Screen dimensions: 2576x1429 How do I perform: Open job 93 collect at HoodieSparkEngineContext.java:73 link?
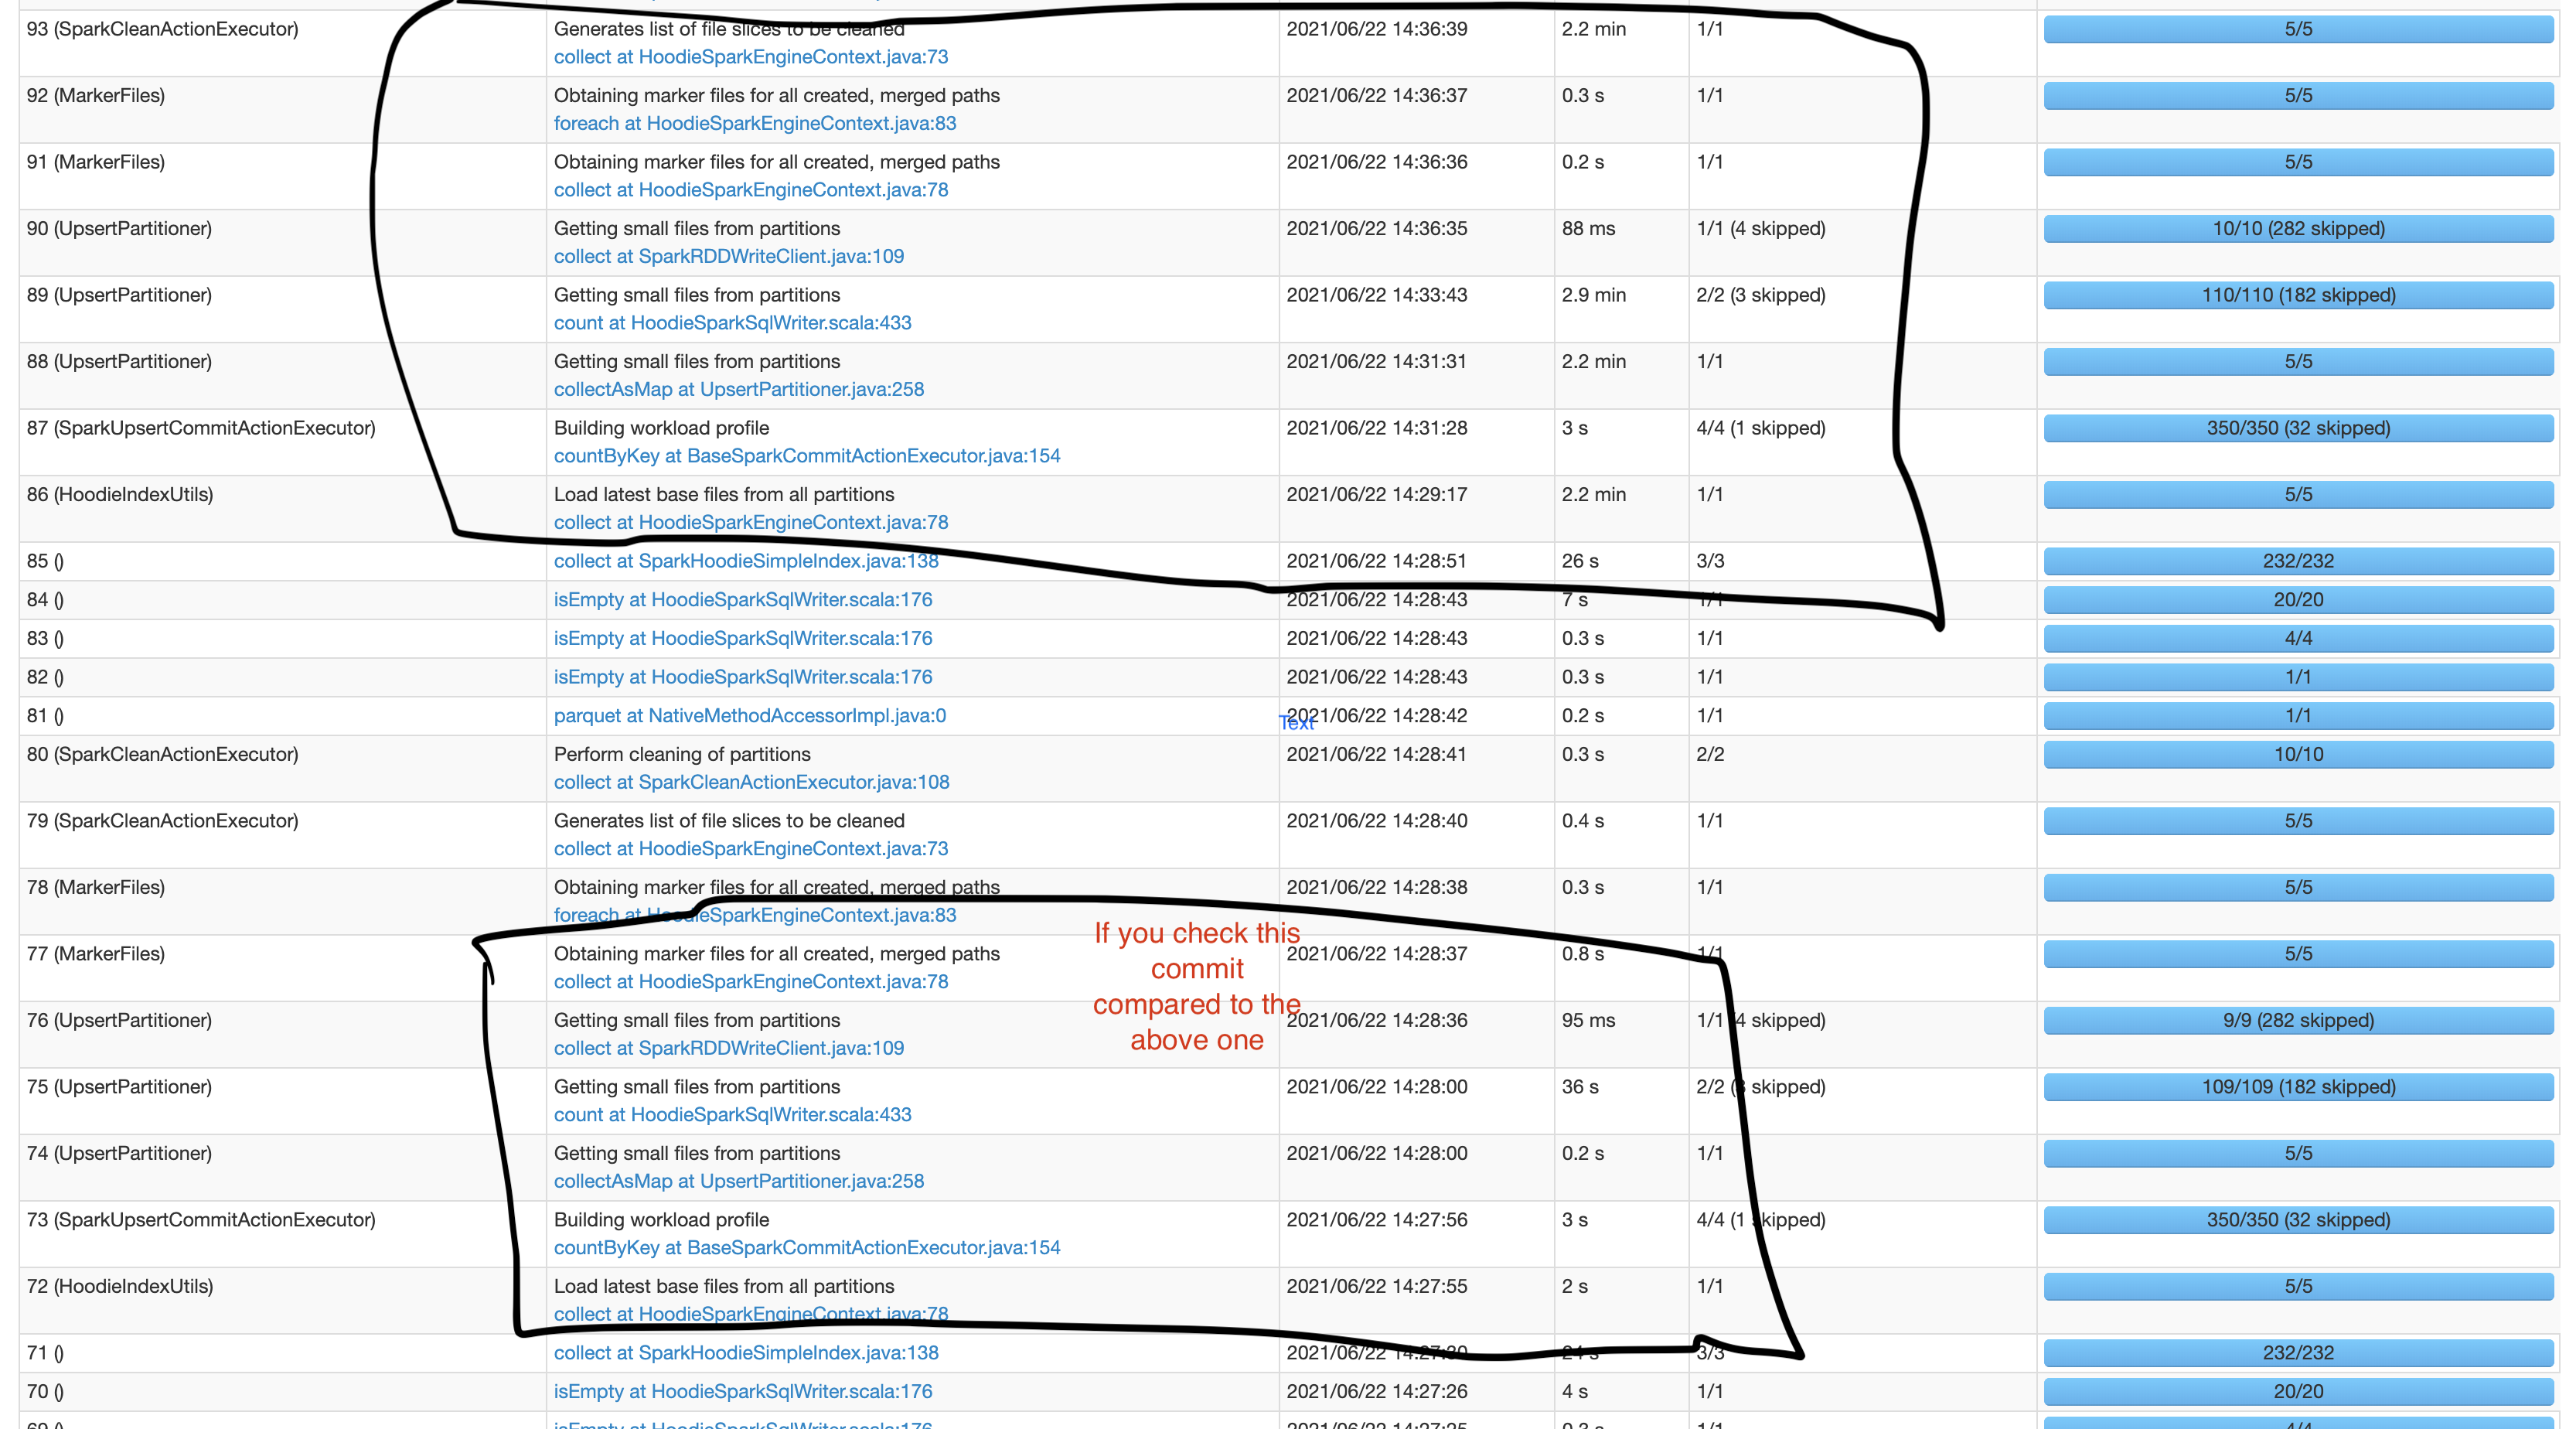(x=750, y=57)
